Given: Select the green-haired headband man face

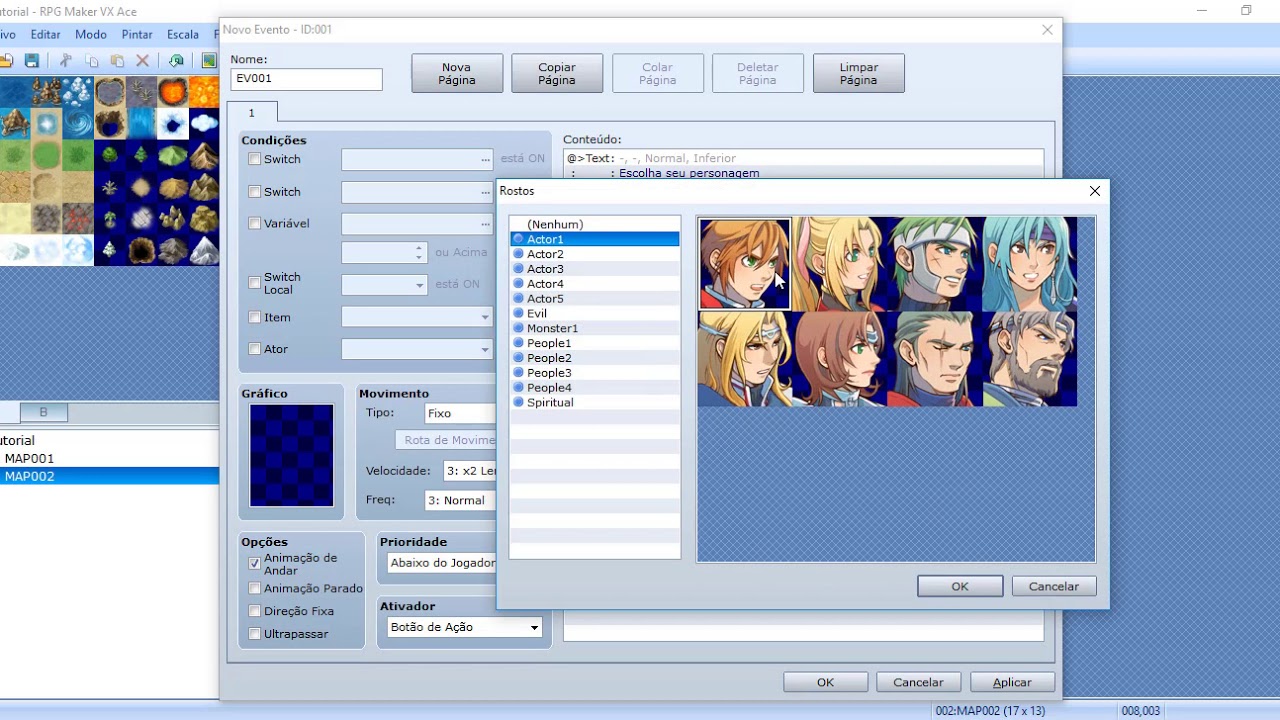Looking at the screenshot, I should click(934, 265).
